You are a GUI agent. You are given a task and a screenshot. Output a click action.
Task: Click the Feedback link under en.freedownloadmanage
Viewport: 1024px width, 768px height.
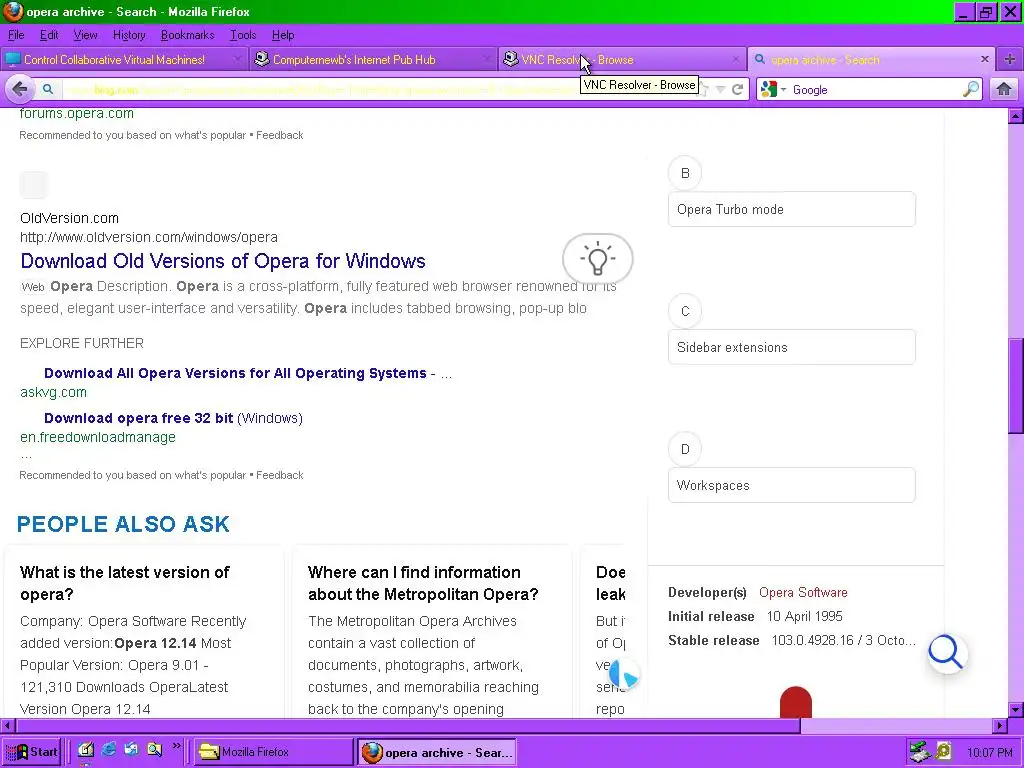tap(280, 475)
